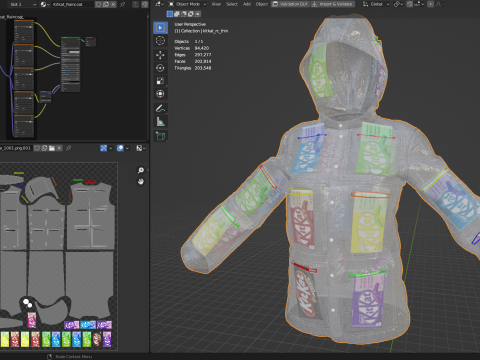Set selection mode to intersect
480x360 pixels.
(198, 14)
